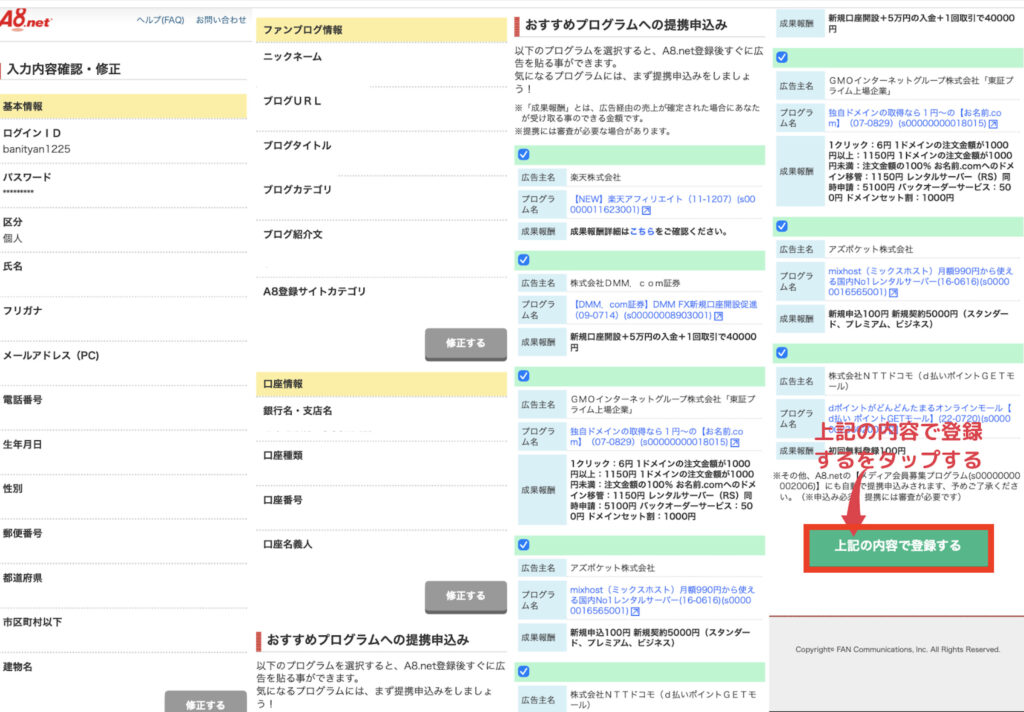The image size is (1024, 712).
Task: Toggle アズポケット checkbox in third screen
Action: 524,545
